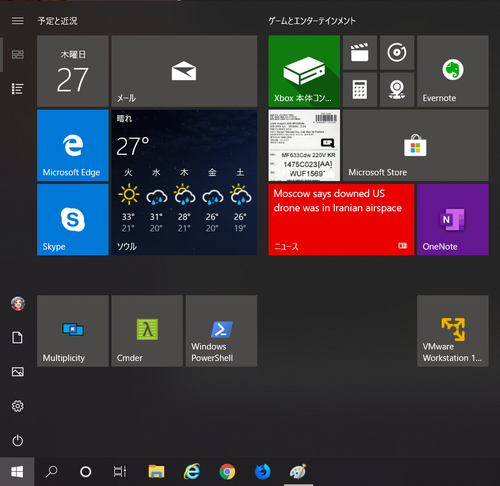Launch the Cmder tile
Viewport: 500px width, 486px height.
147,331
